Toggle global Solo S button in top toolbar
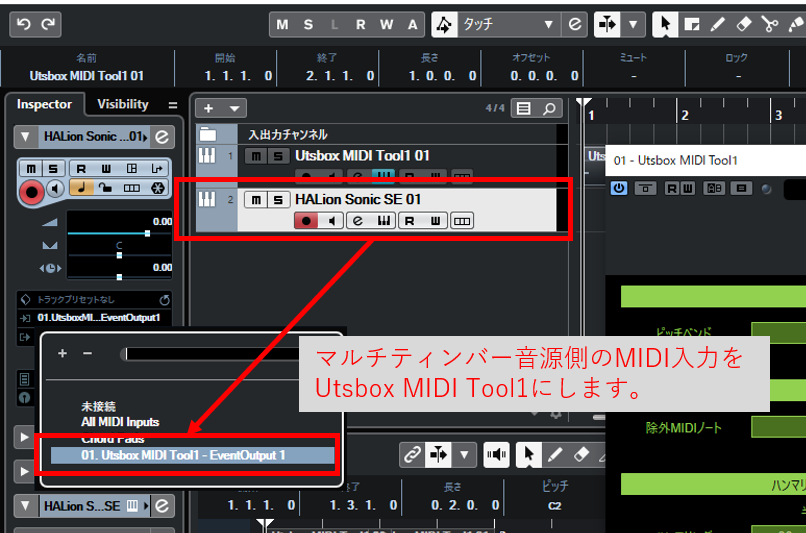The height and width of the screenshot is (533, 806). pyautogui.click(x=308, y=24)
